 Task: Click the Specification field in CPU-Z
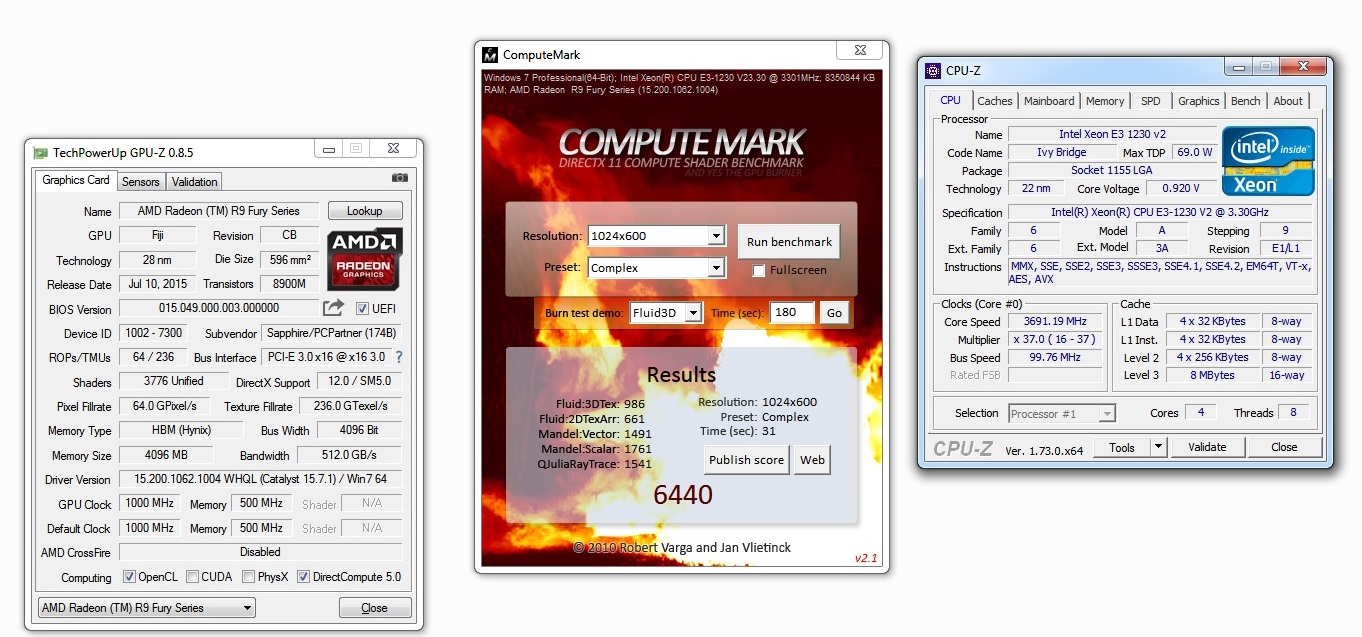1159,213
